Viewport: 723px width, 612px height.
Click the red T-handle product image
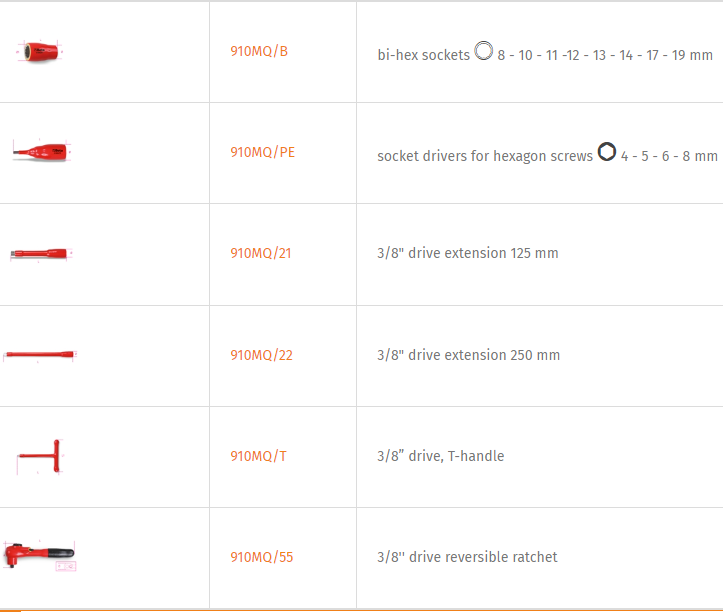point(42,457)
